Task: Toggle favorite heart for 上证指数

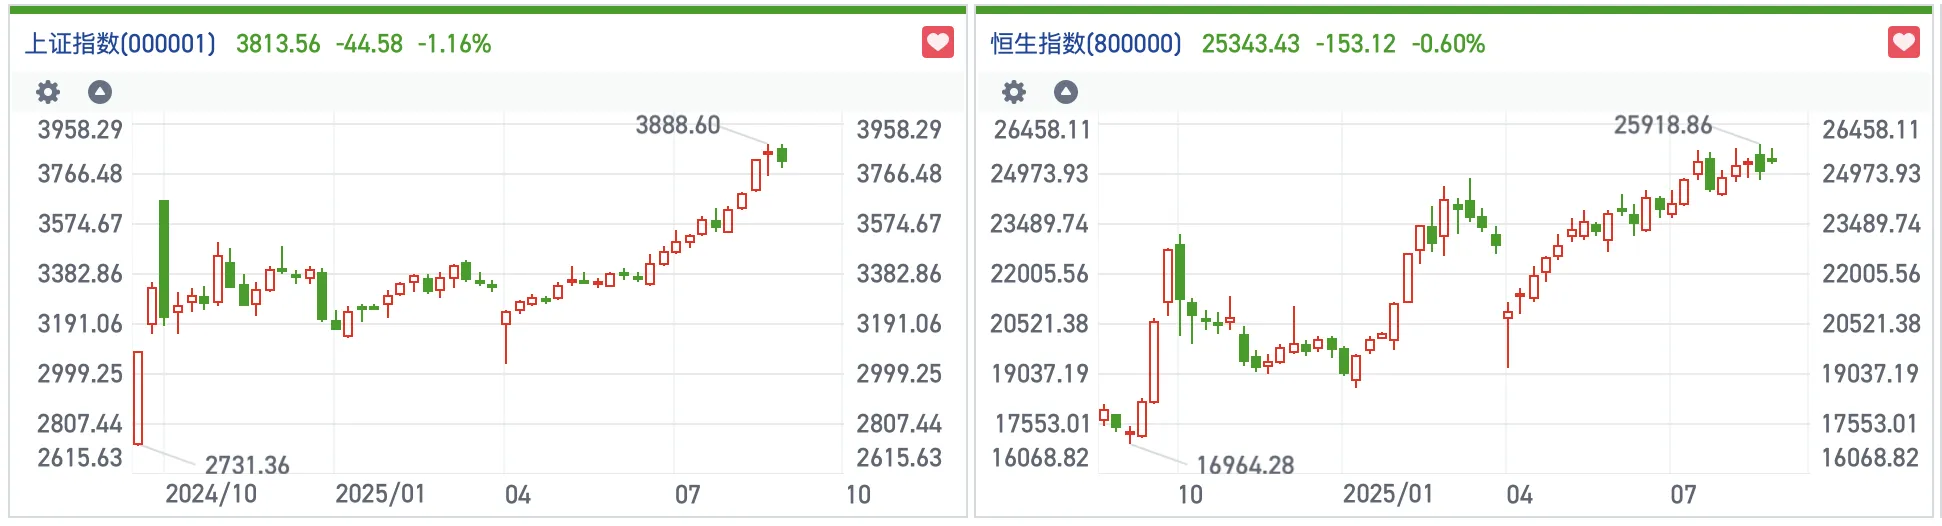Action: click(937, 43)
